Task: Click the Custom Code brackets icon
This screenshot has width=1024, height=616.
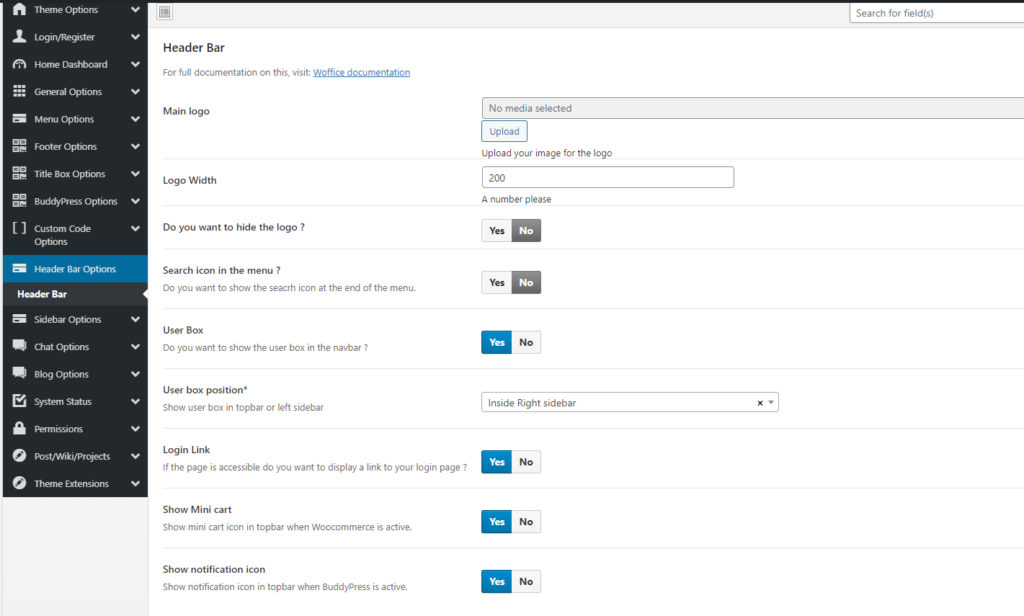Action: (x=19, y=229)
